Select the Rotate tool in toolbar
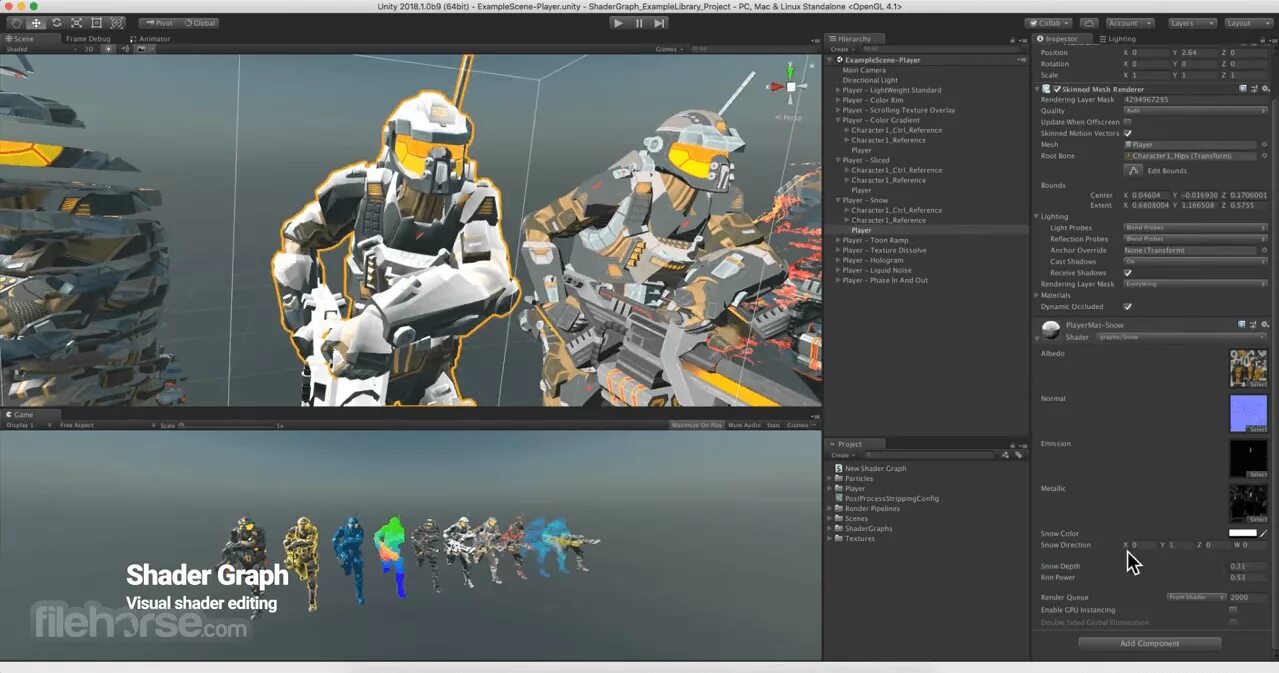This screenshot has height=673, width=1279. 56,23
